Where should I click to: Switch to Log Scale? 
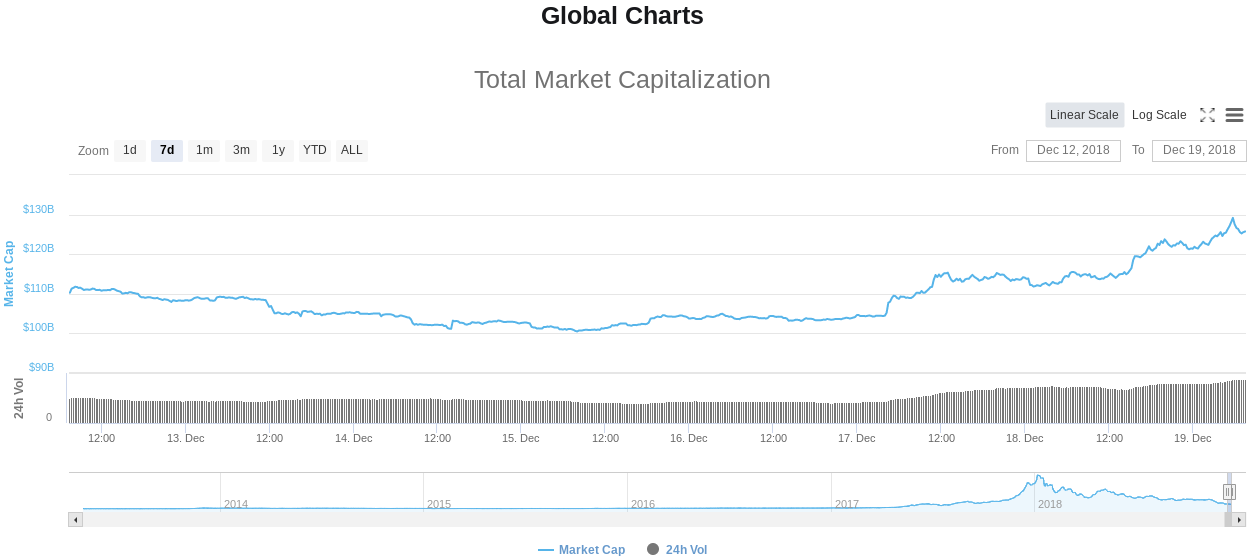coord(1159,115)
